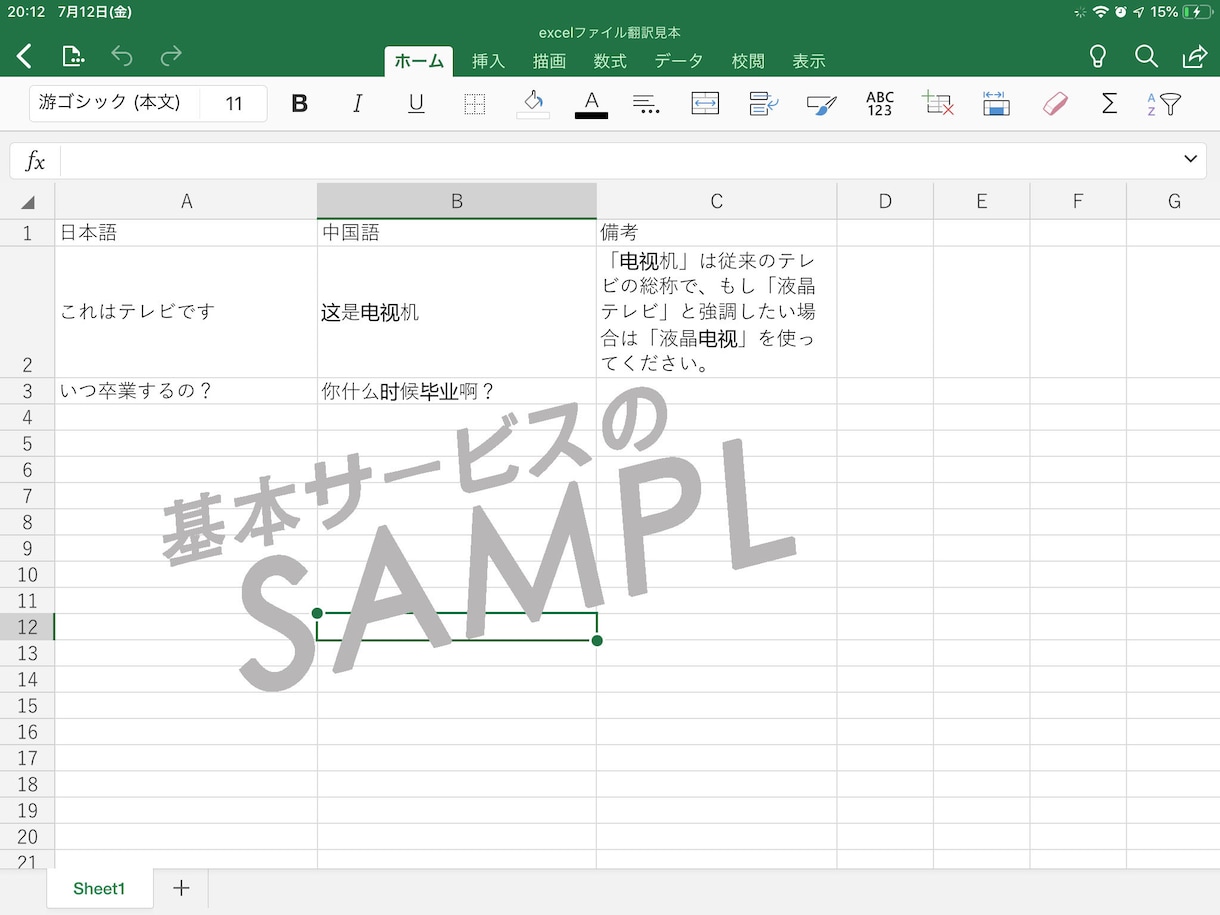Screen dimensions: 1220x915
Task: Switch to the 描画 tab
Action: (549, 61)
